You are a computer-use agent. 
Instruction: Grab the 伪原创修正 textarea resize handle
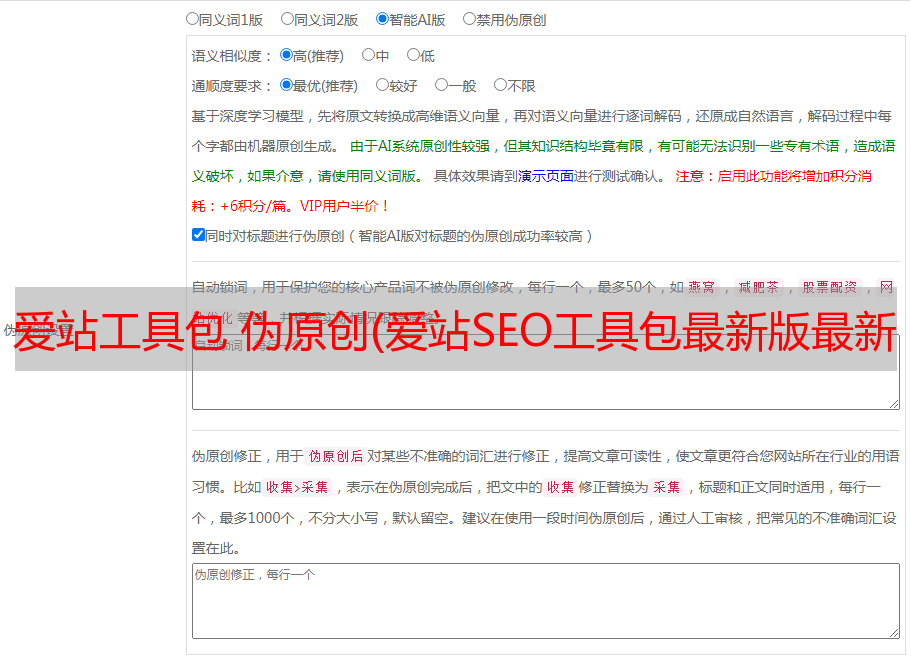894,633
